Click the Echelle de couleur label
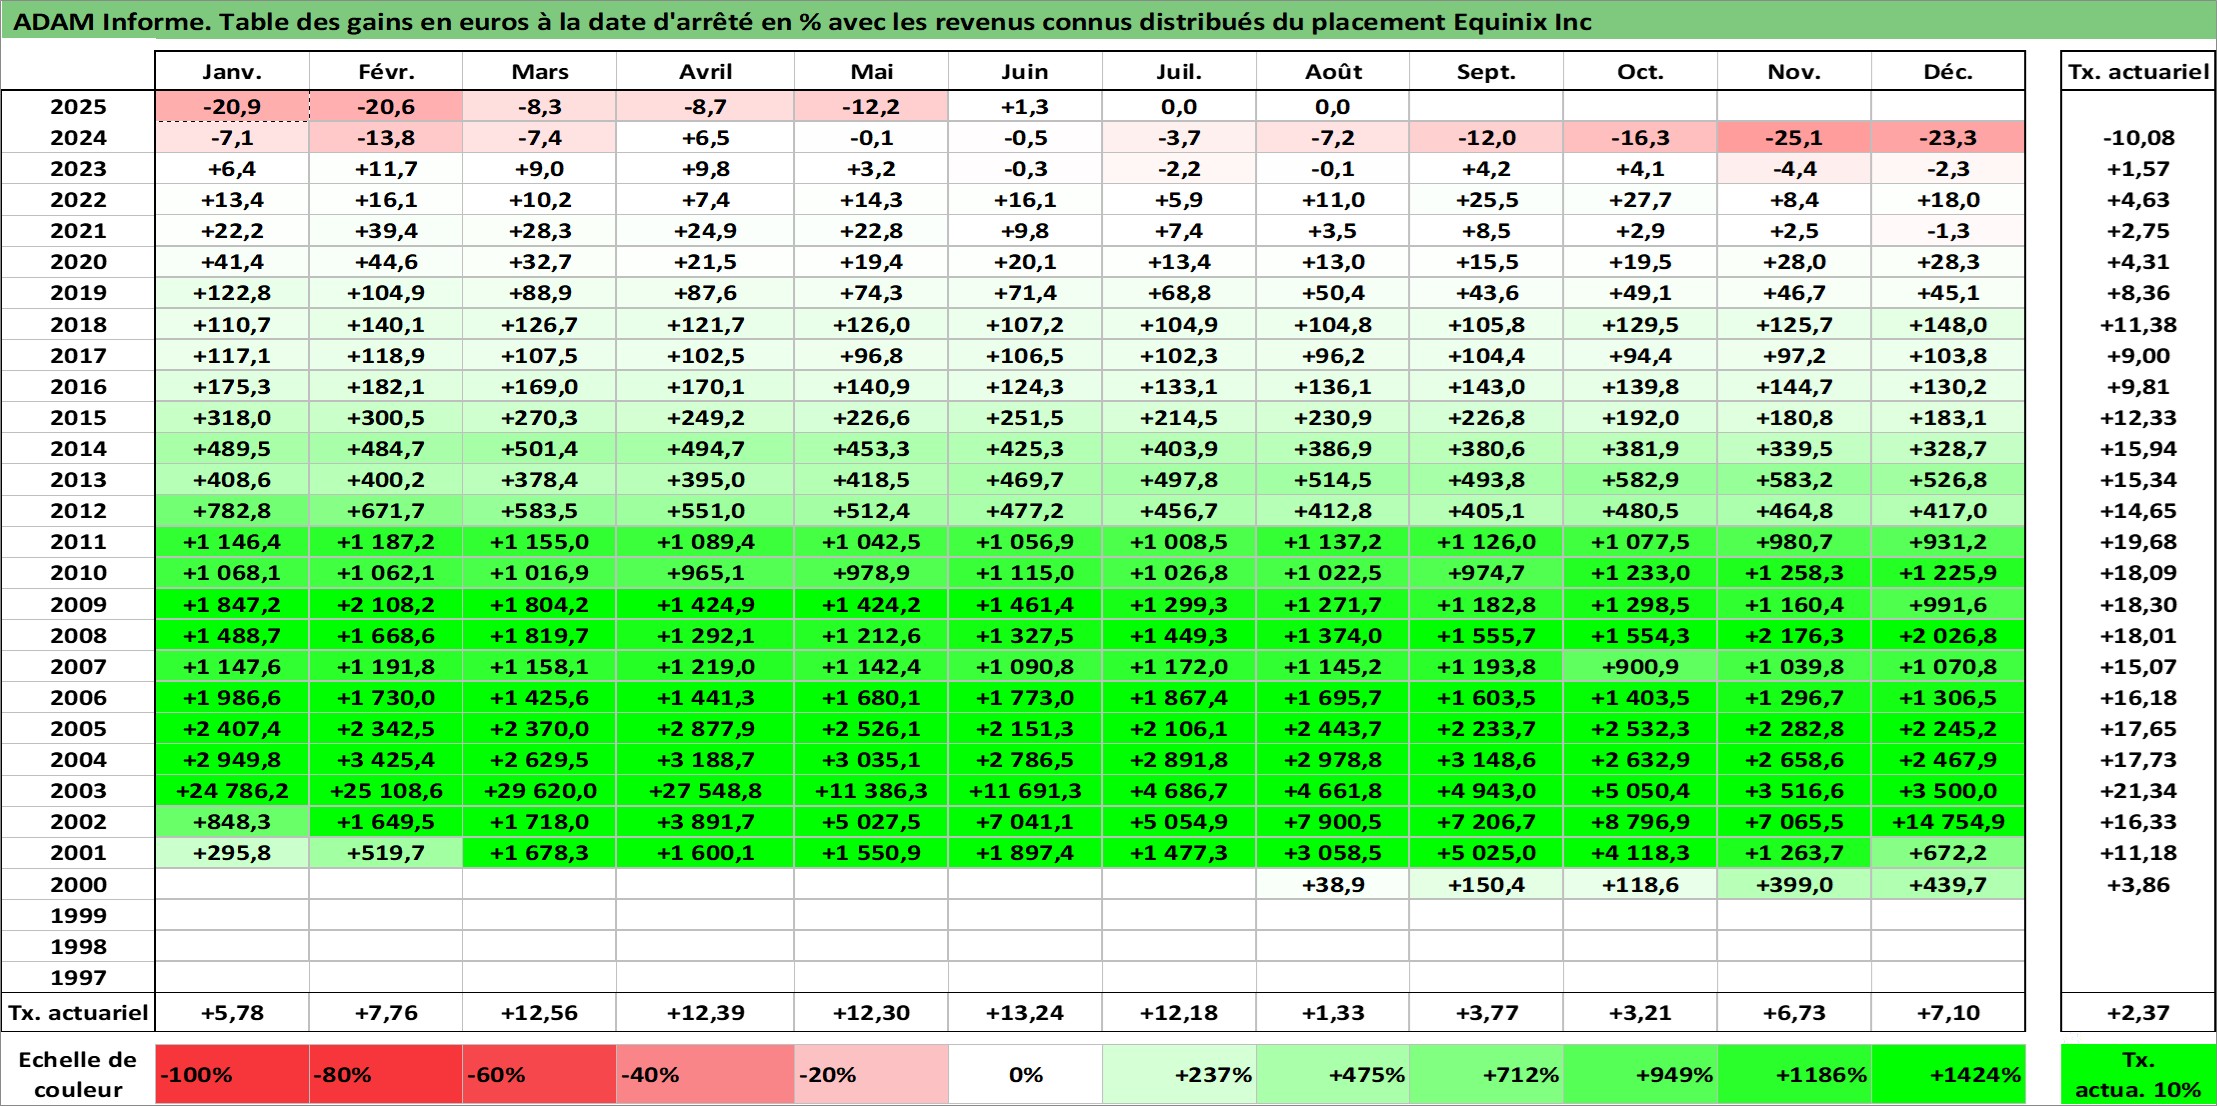 78,1075
